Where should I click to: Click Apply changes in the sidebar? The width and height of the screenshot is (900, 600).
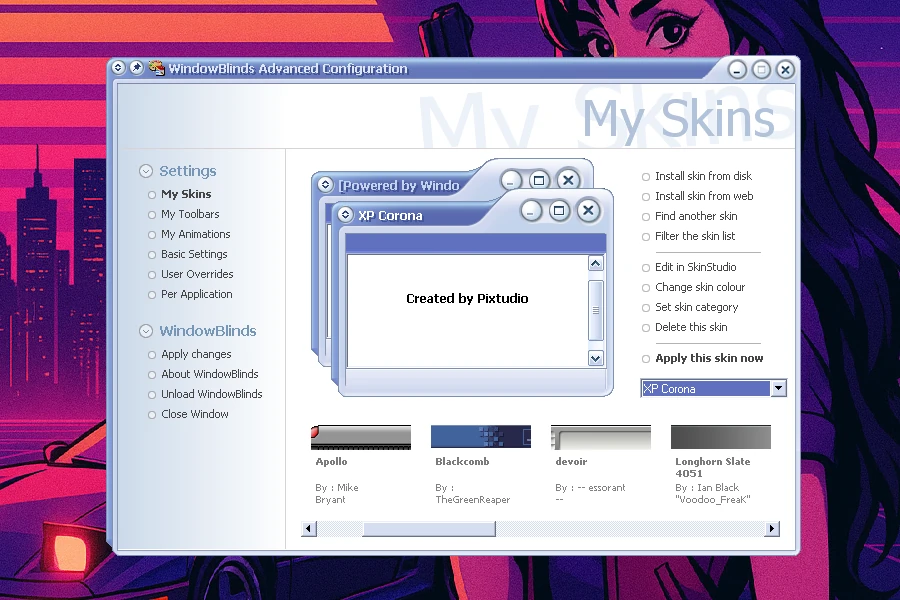(196, 354)
